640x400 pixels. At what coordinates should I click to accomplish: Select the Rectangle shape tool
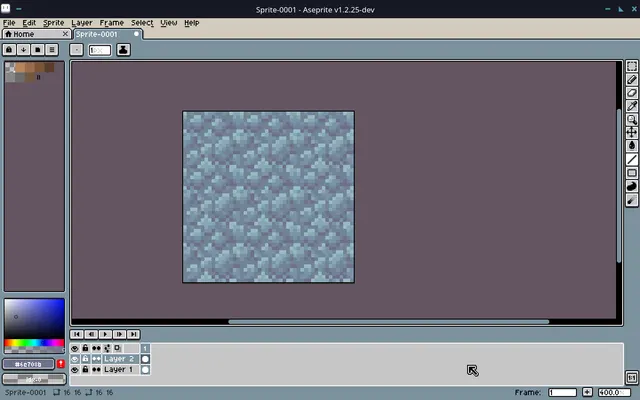632,173
